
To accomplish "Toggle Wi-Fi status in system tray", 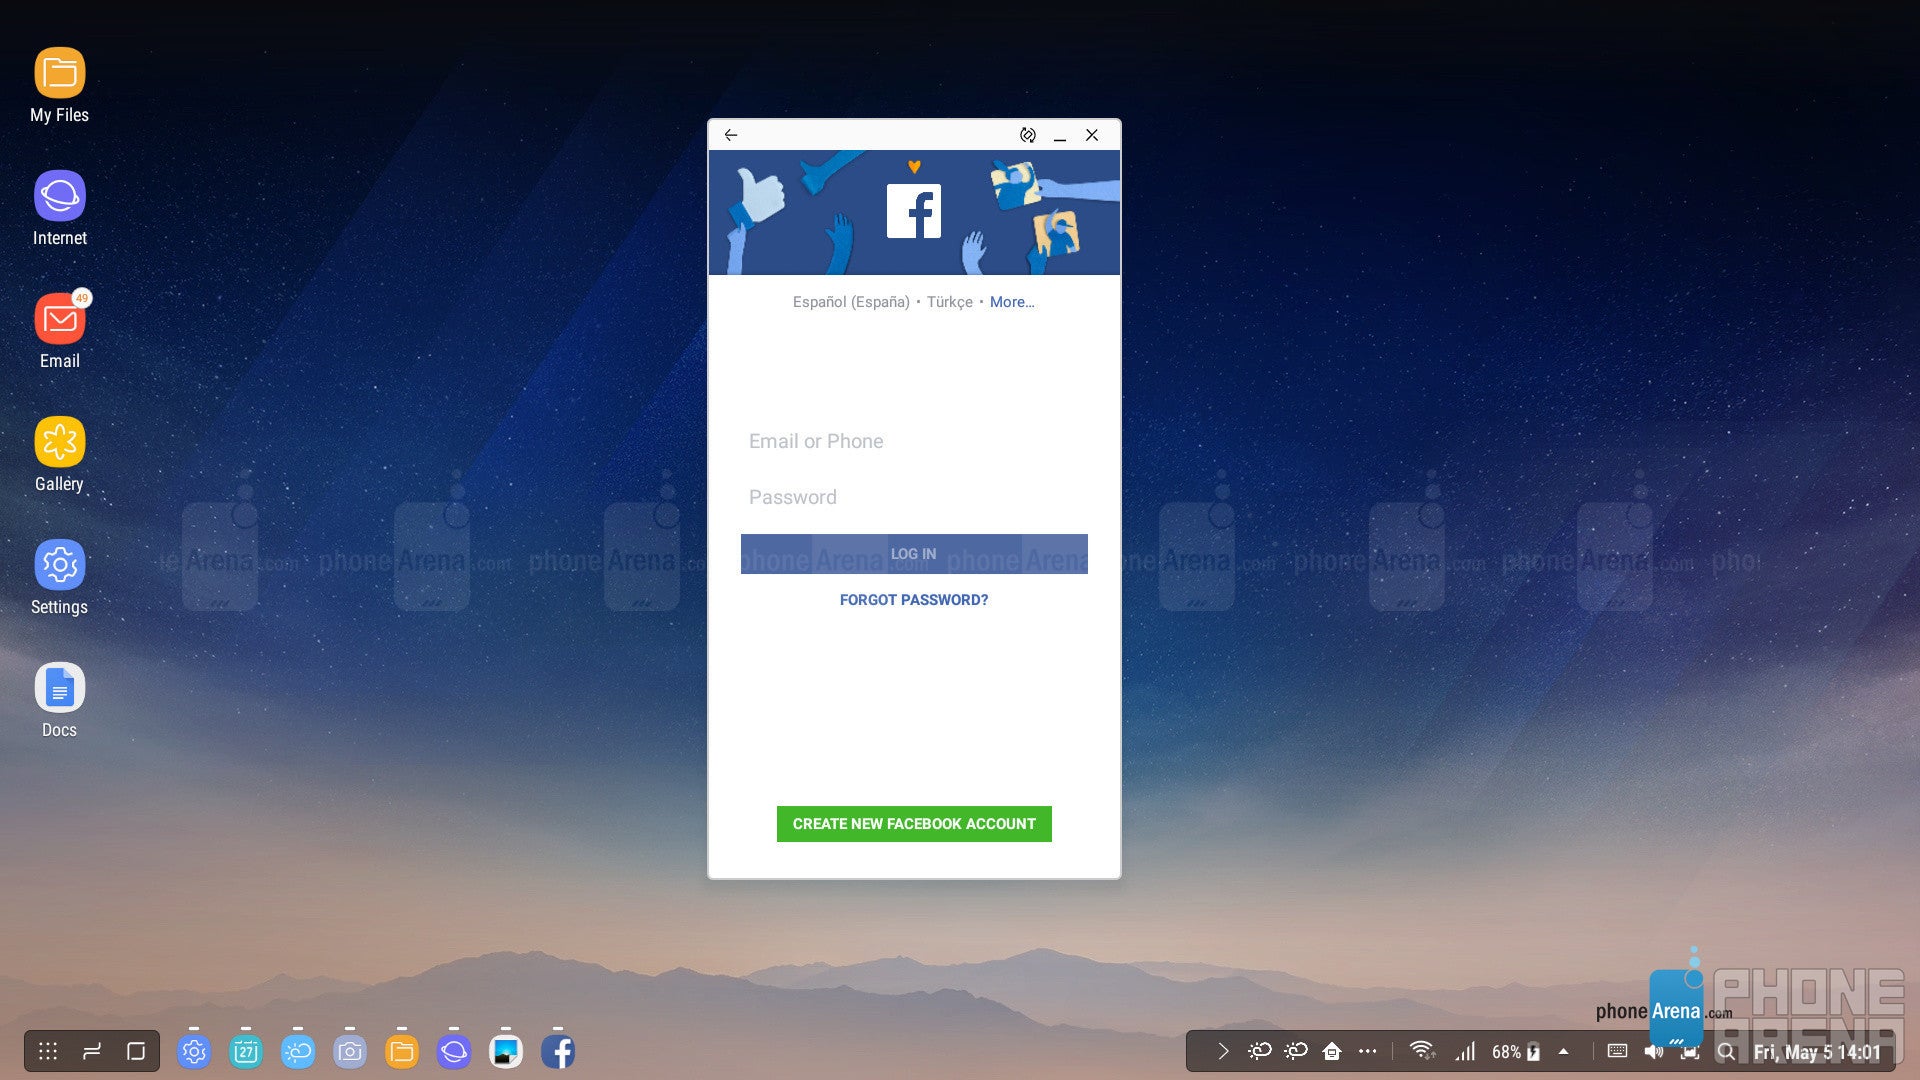I will 1424,1050.
